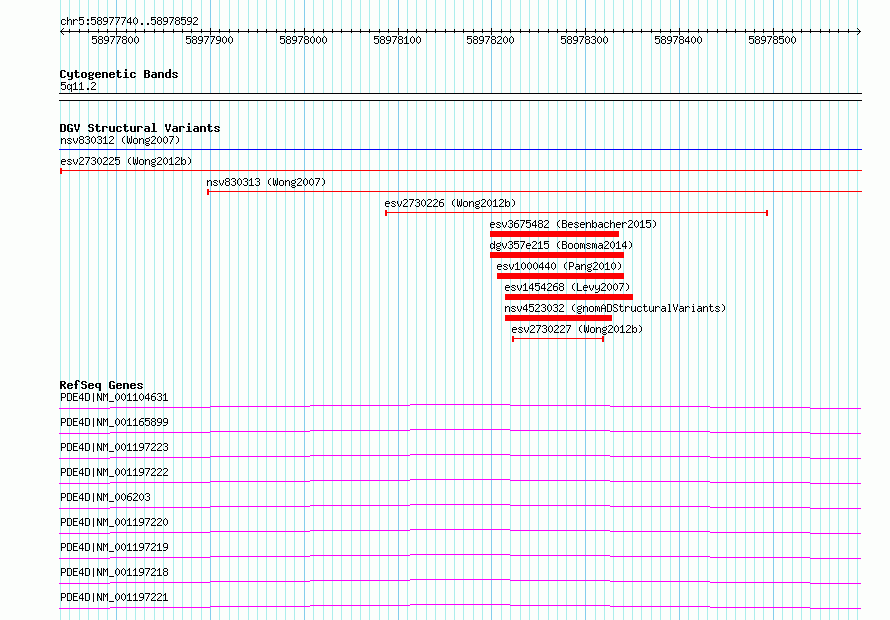The height and width of the screenshot is (620, 890).
Task: Click the 58978000 ruler coordinate
Action: coord(304,40)
